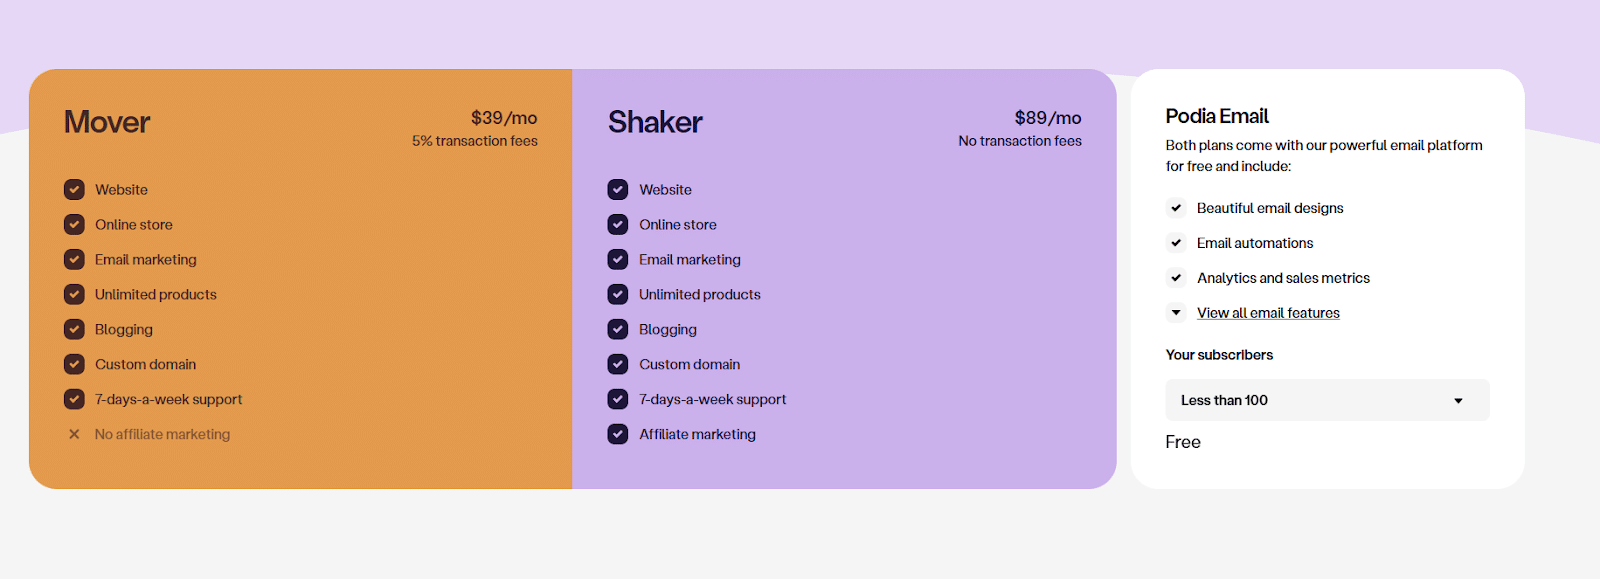Click Mover's Custom domain checkmark icon
Viewport: 1600px width, 579px height.
(x=74, y=364)
